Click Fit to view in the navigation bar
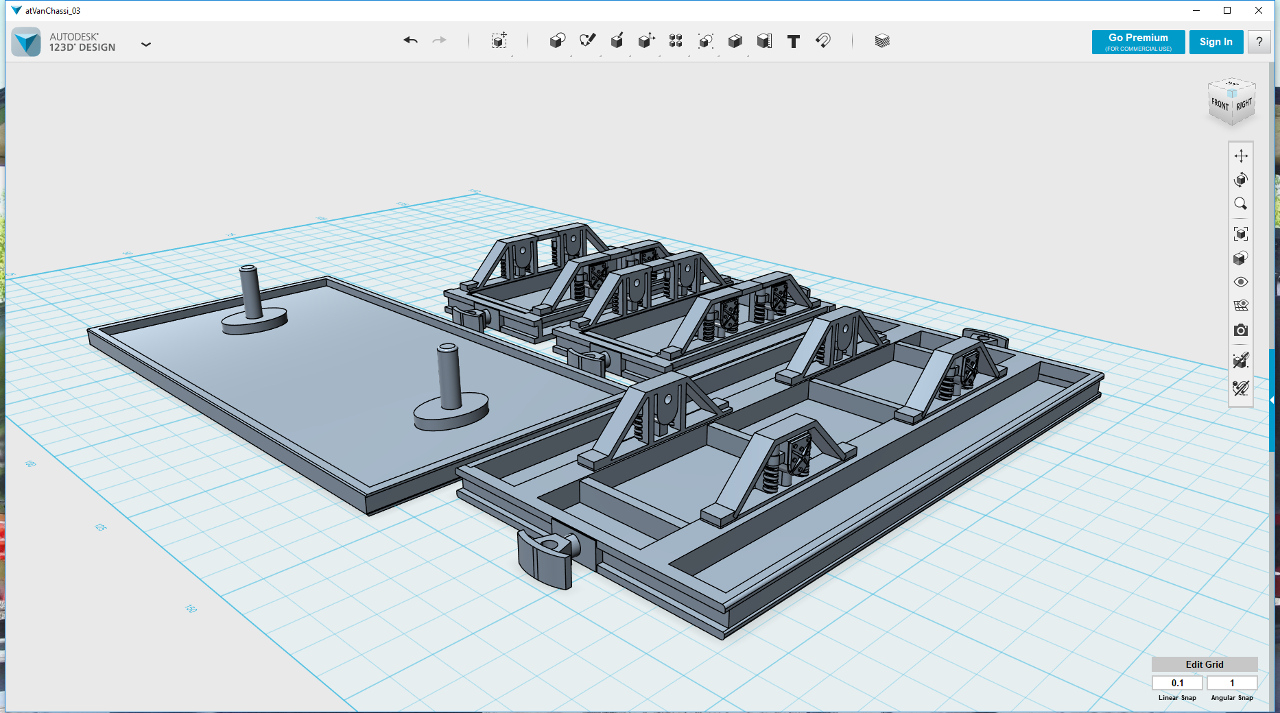Image resolution: width=1280 pixels, height=713 pixels. (1241, 234)
